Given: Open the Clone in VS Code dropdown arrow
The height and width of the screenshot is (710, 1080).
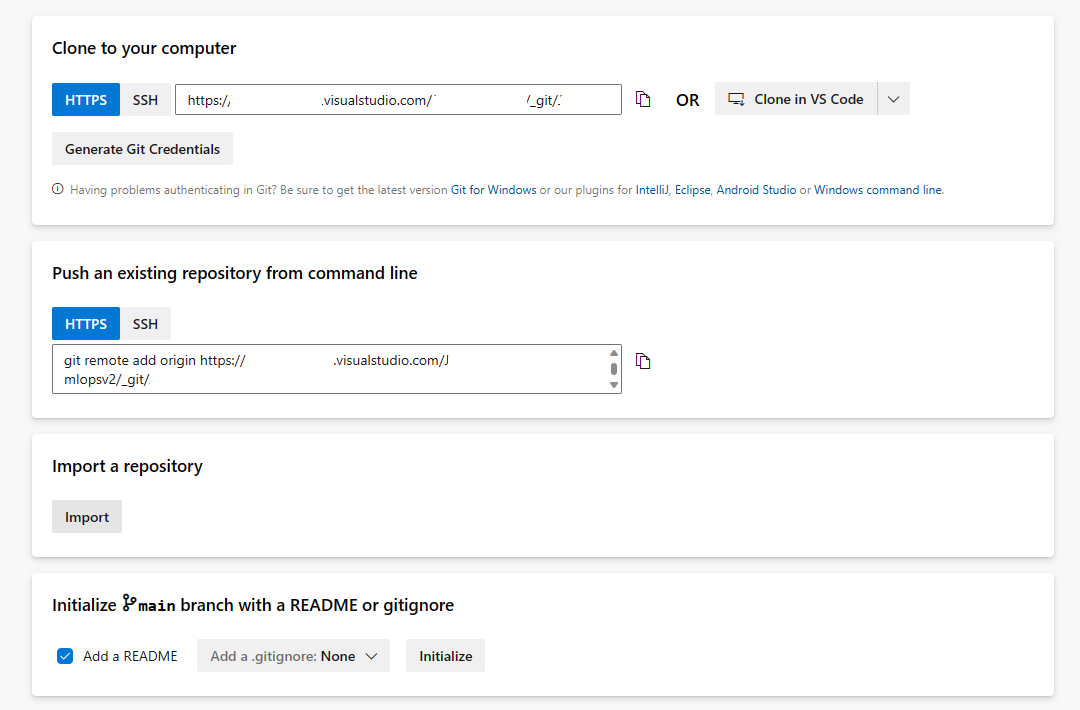Looking at the screenshot, I should 893,99.
